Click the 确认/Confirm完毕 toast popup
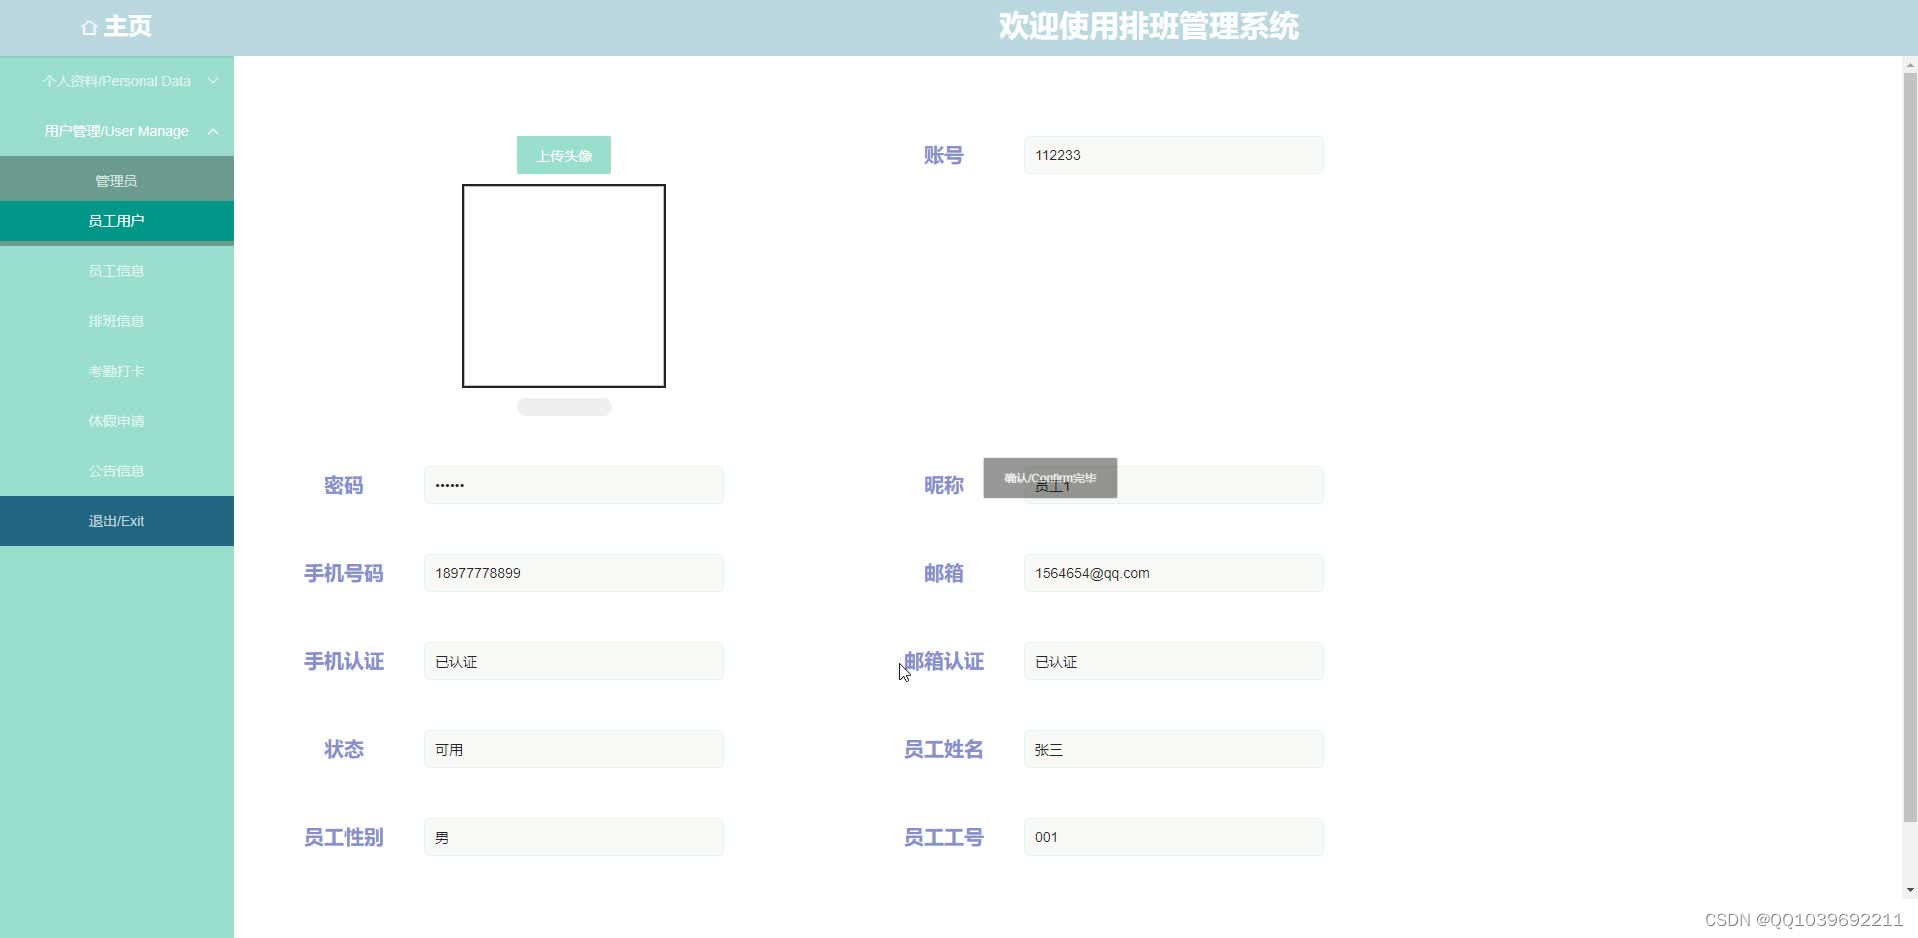 click(1050, 478)
